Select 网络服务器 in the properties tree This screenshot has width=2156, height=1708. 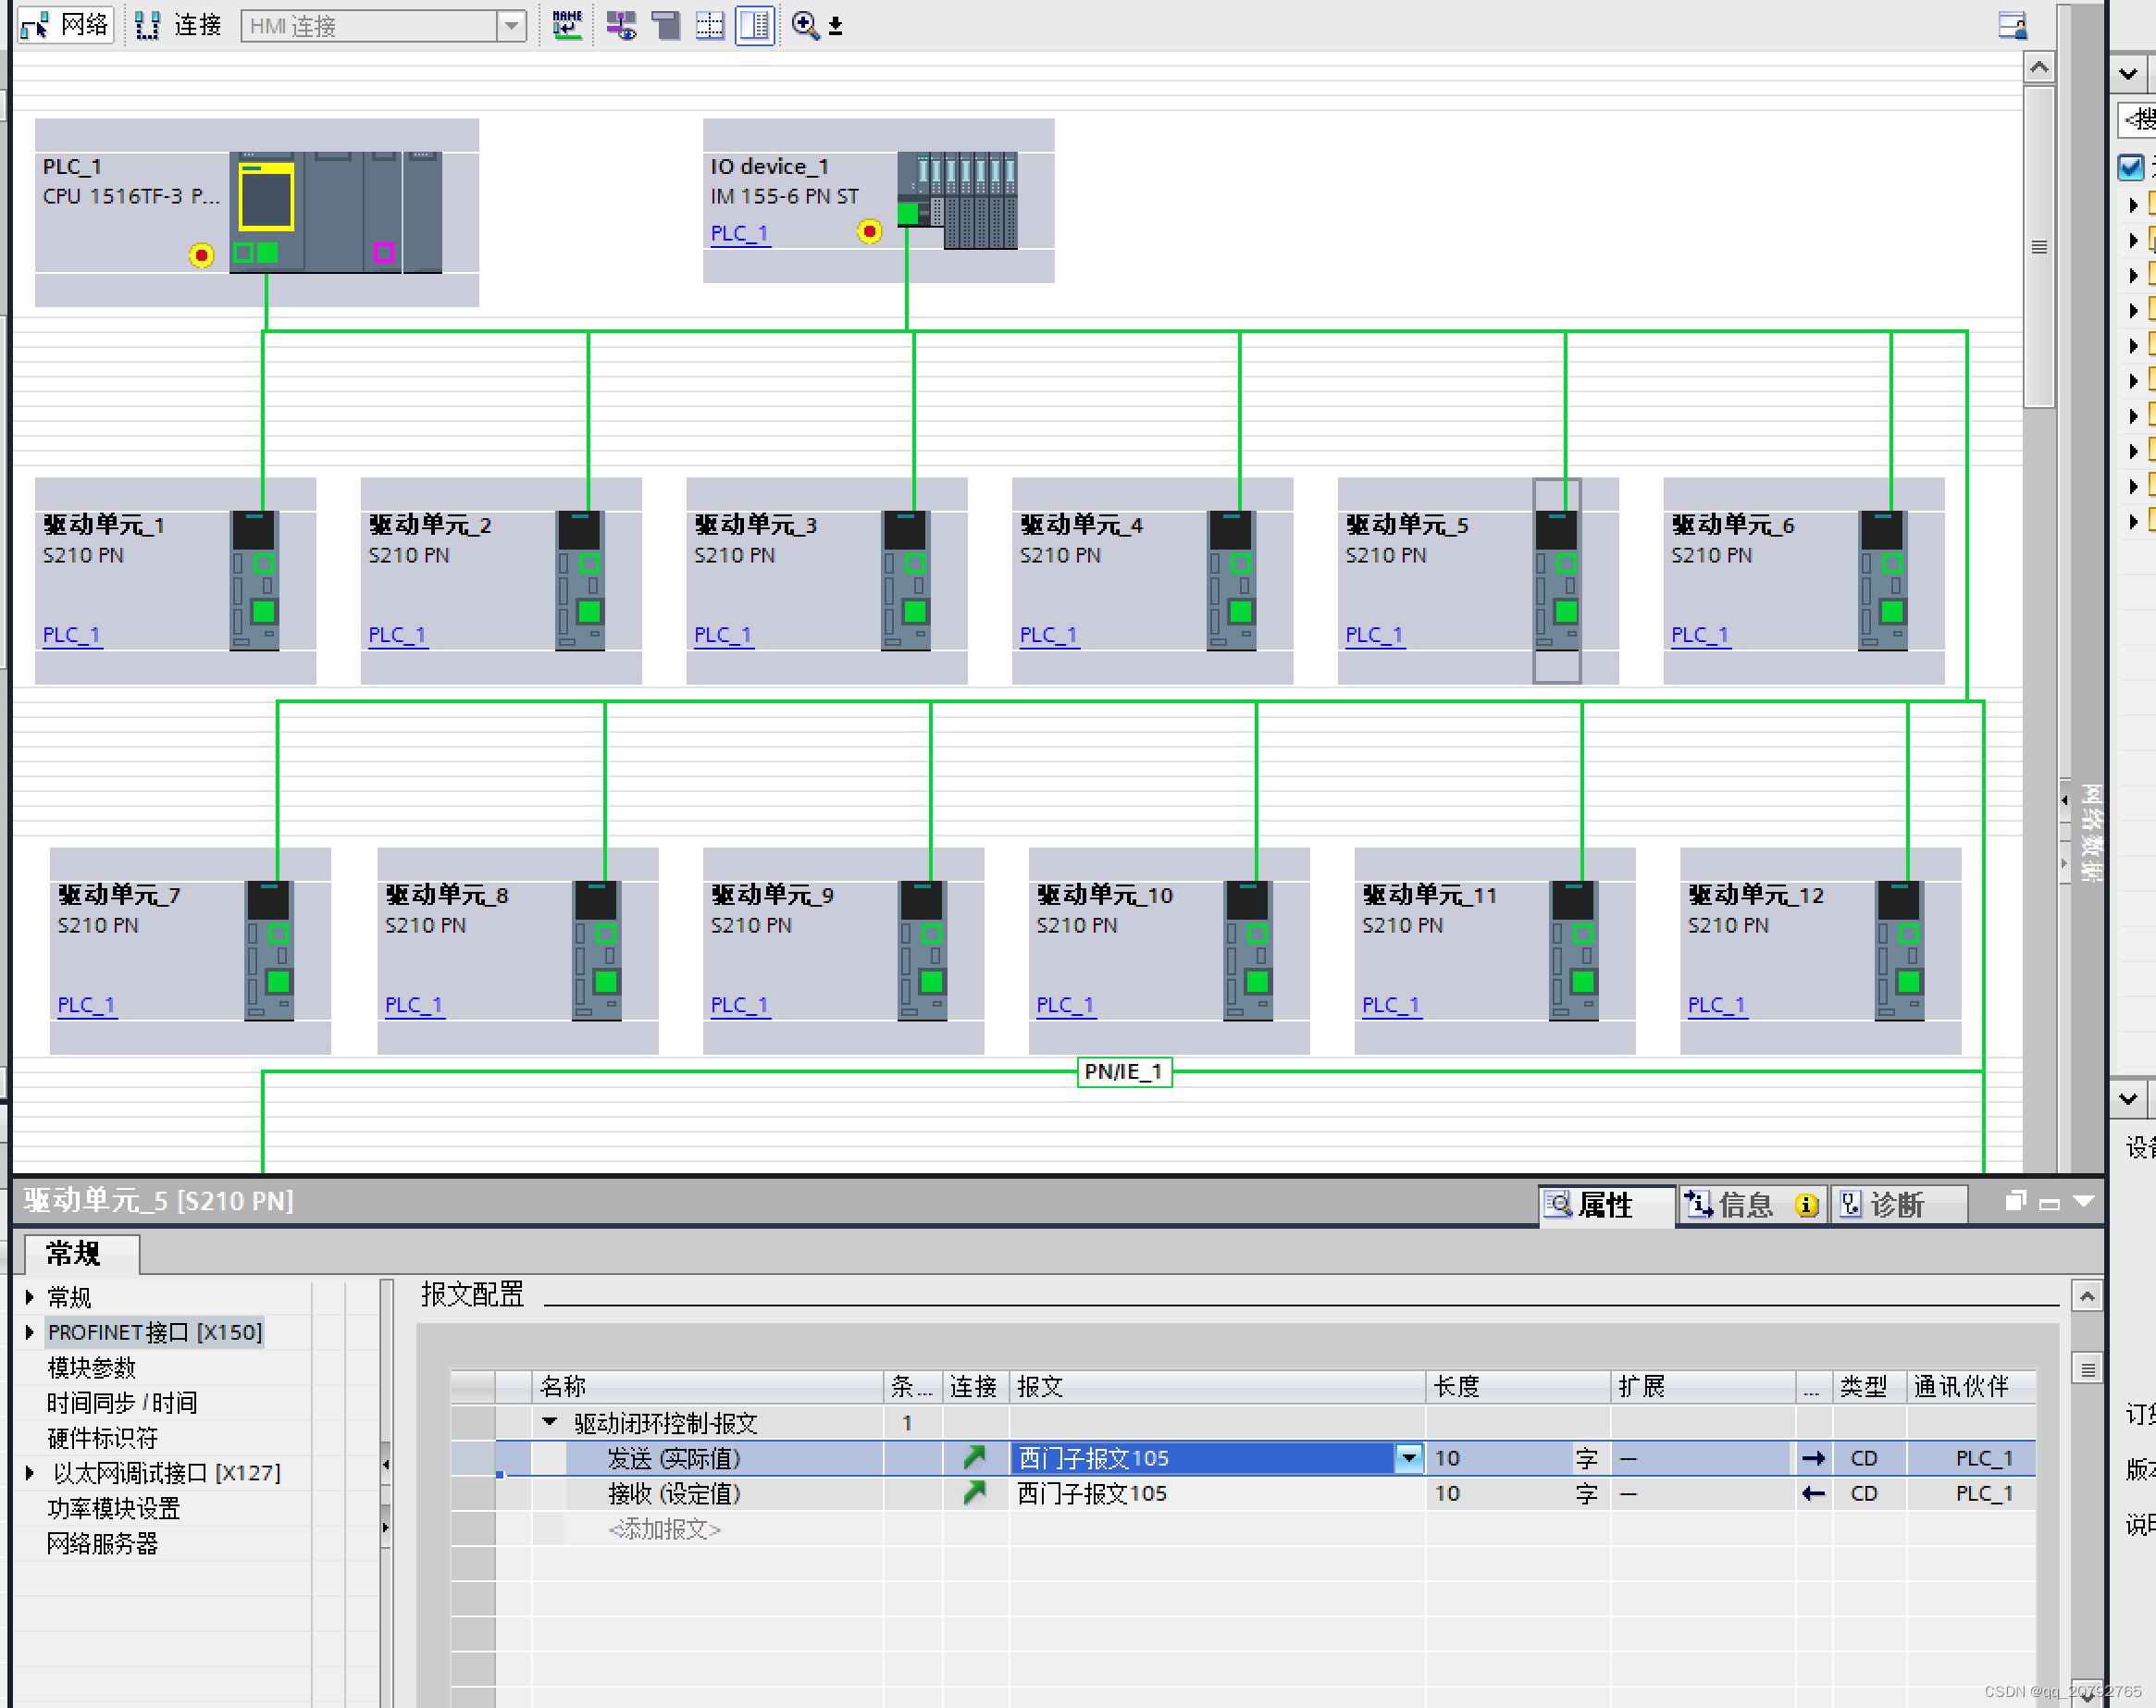(x=102, y=1543)
